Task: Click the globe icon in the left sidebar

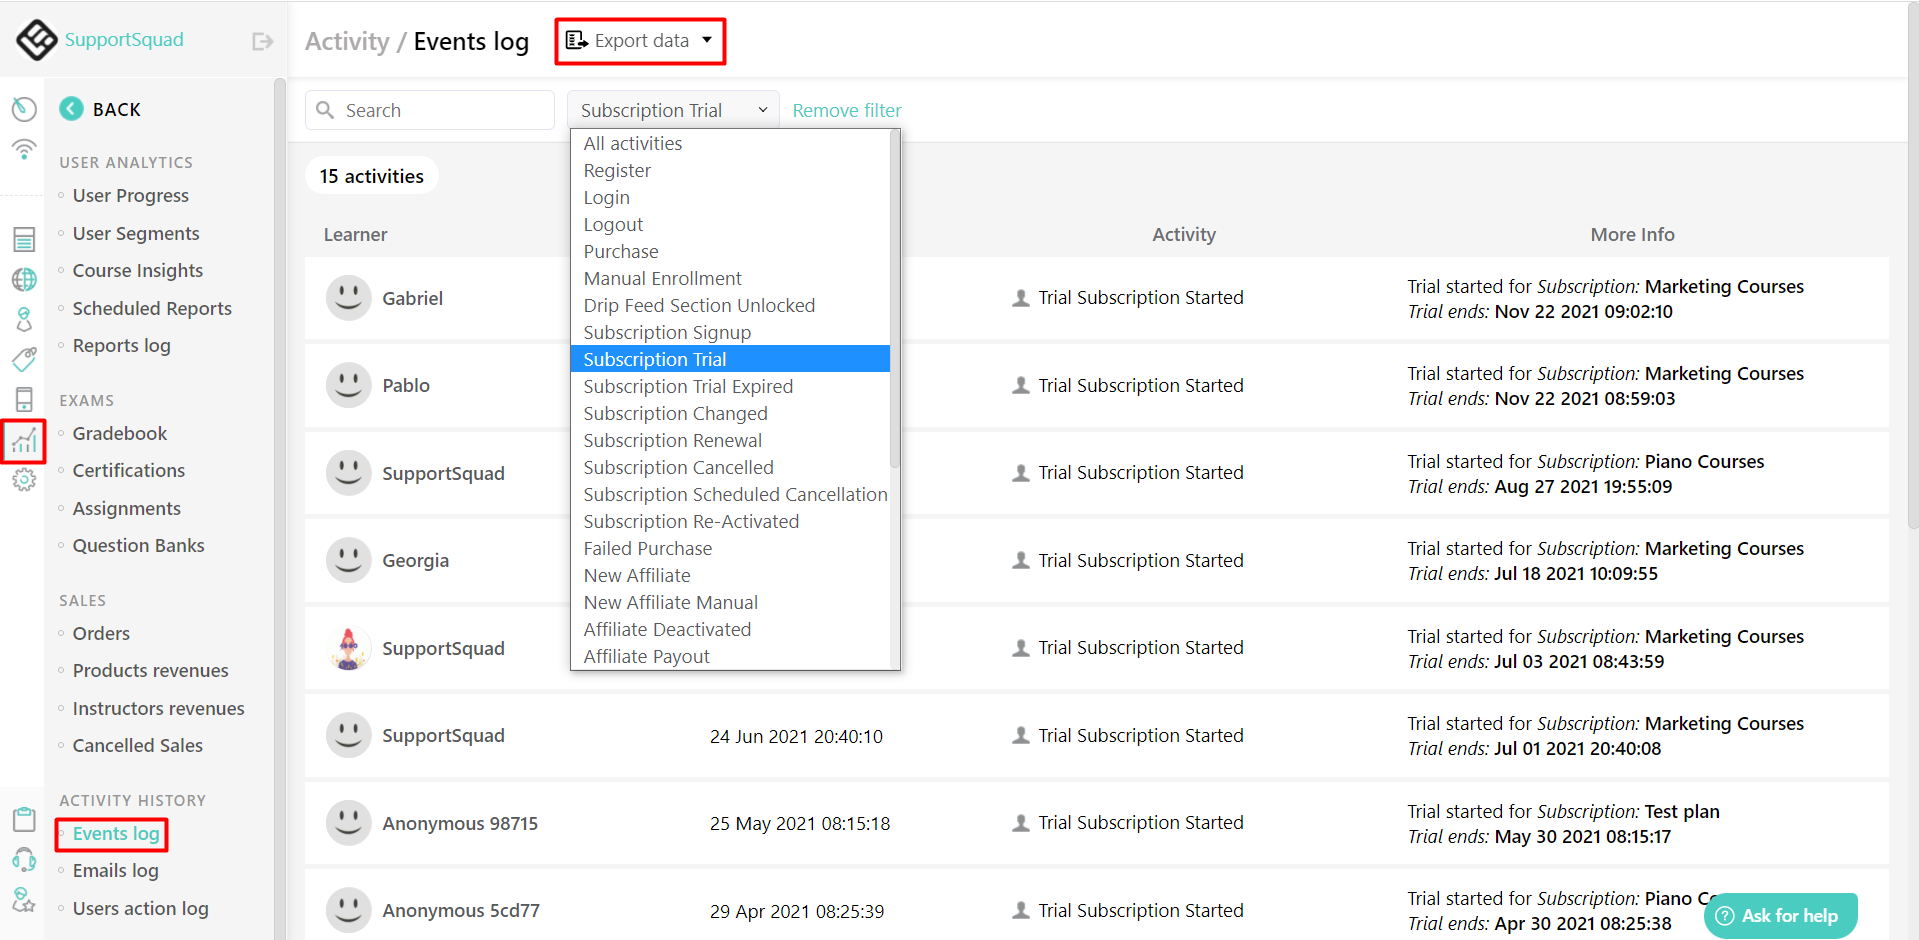Action: [x=24, y=279]
